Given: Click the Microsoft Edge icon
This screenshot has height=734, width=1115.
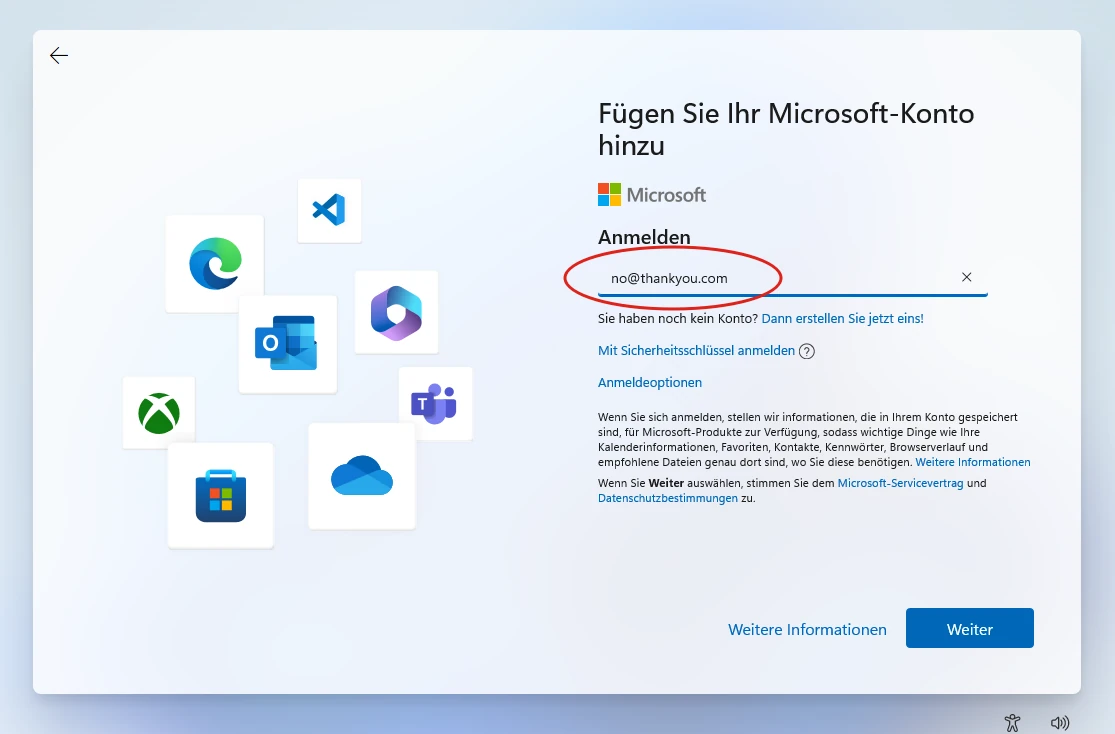Looking at the screenshot, I should click(213, 263).
